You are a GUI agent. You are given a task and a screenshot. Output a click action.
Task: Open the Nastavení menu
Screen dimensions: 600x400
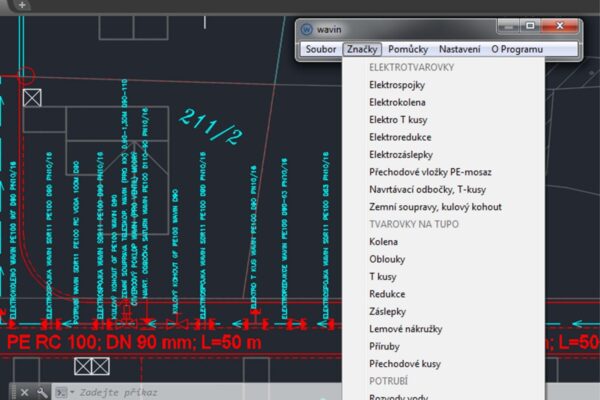click(x=459, y=49)
